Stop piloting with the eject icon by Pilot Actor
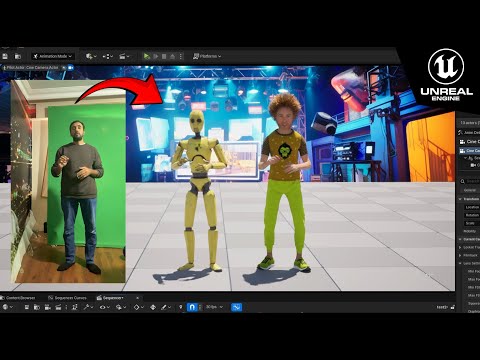The height and width of the screenshot is (360, 480). (64, 68)
